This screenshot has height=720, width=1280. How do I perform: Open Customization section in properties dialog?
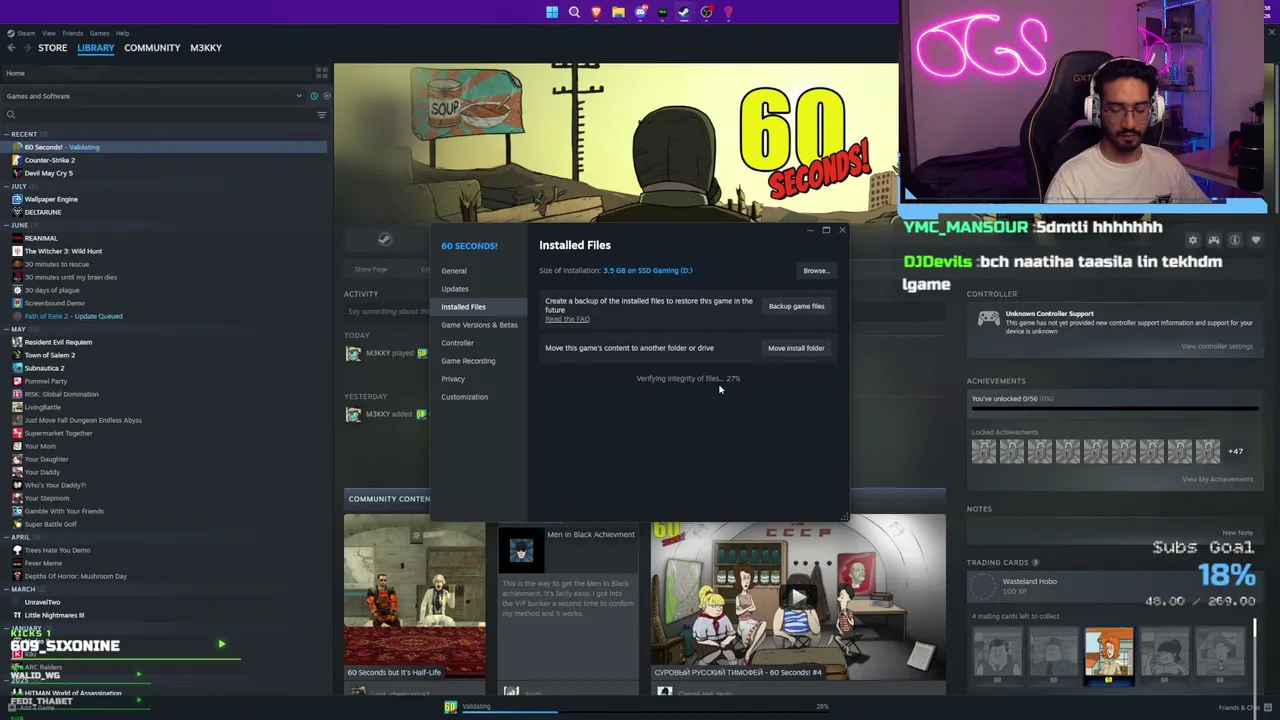click(x=465, y=397)
